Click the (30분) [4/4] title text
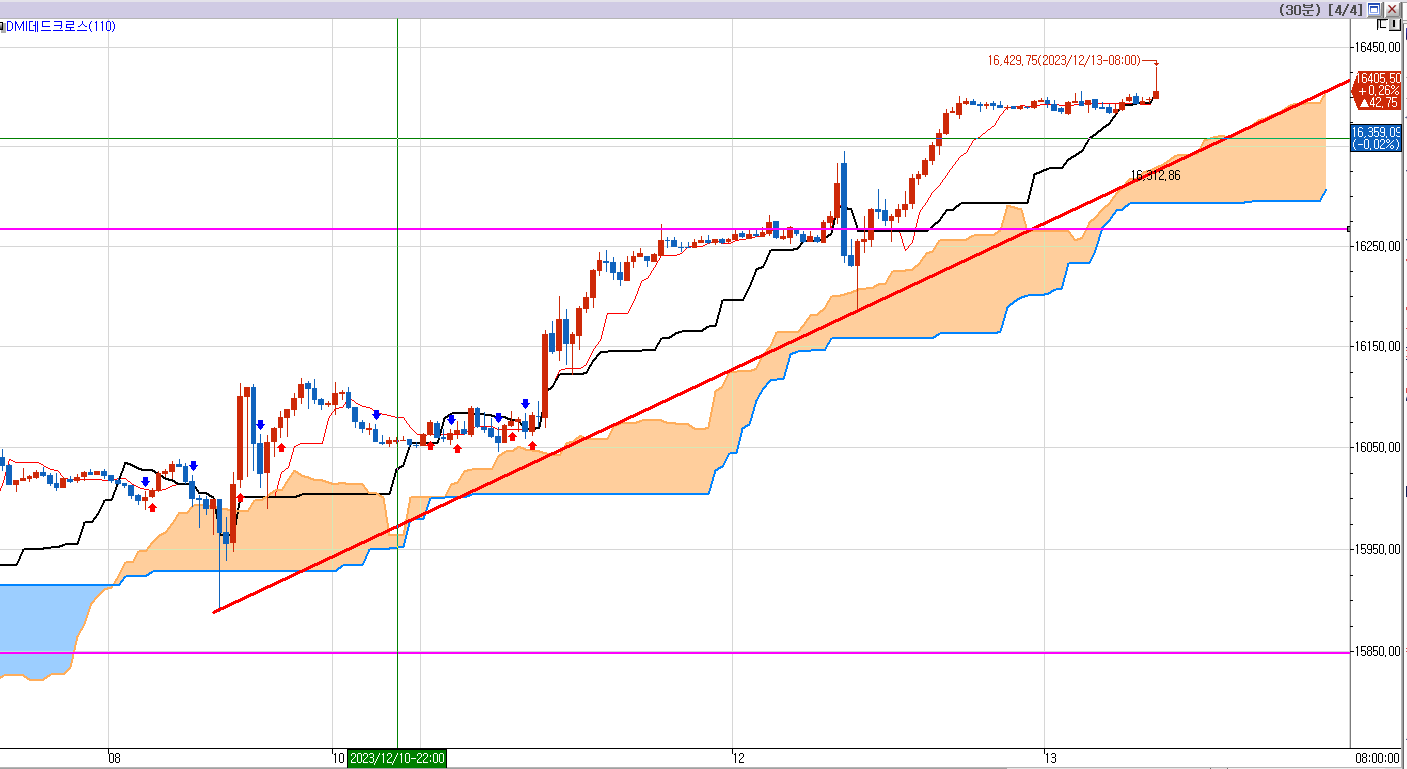Viewport: 1407px width, 769px height. (x=1321, y=9)
